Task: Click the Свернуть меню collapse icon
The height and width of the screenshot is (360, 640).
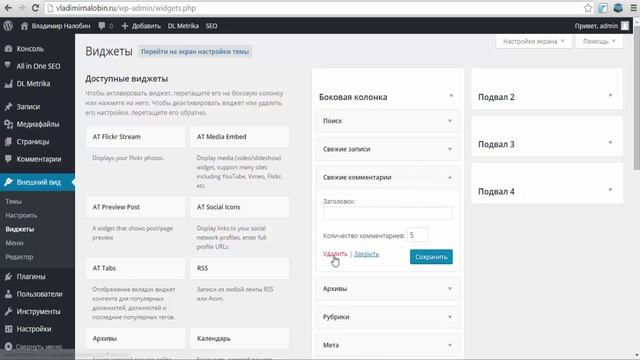Action: click(x=8, y=347)
